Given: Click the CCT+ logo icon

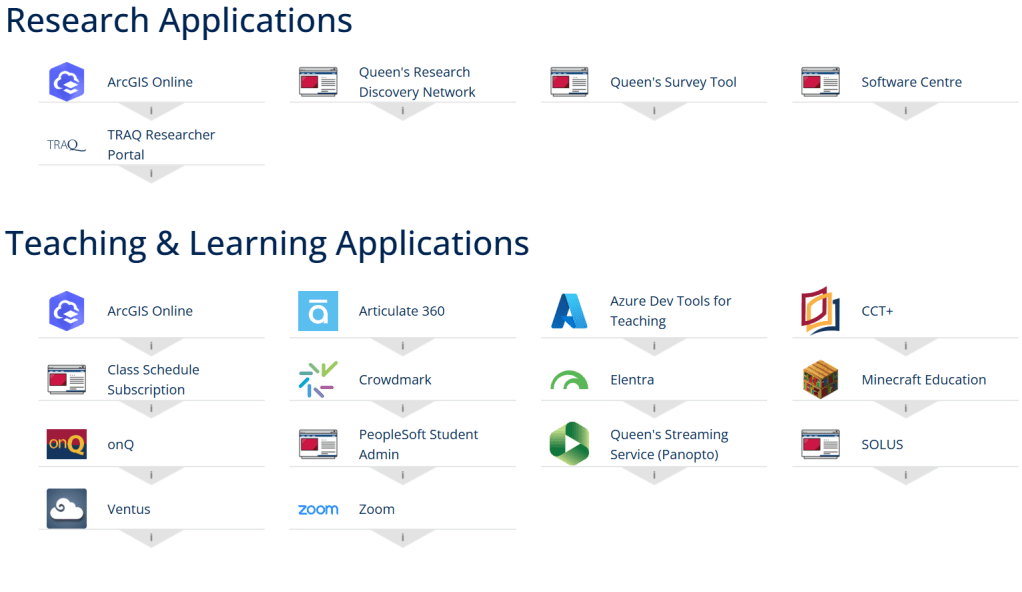Looking at the screenshot, I should tap(820, 311).
